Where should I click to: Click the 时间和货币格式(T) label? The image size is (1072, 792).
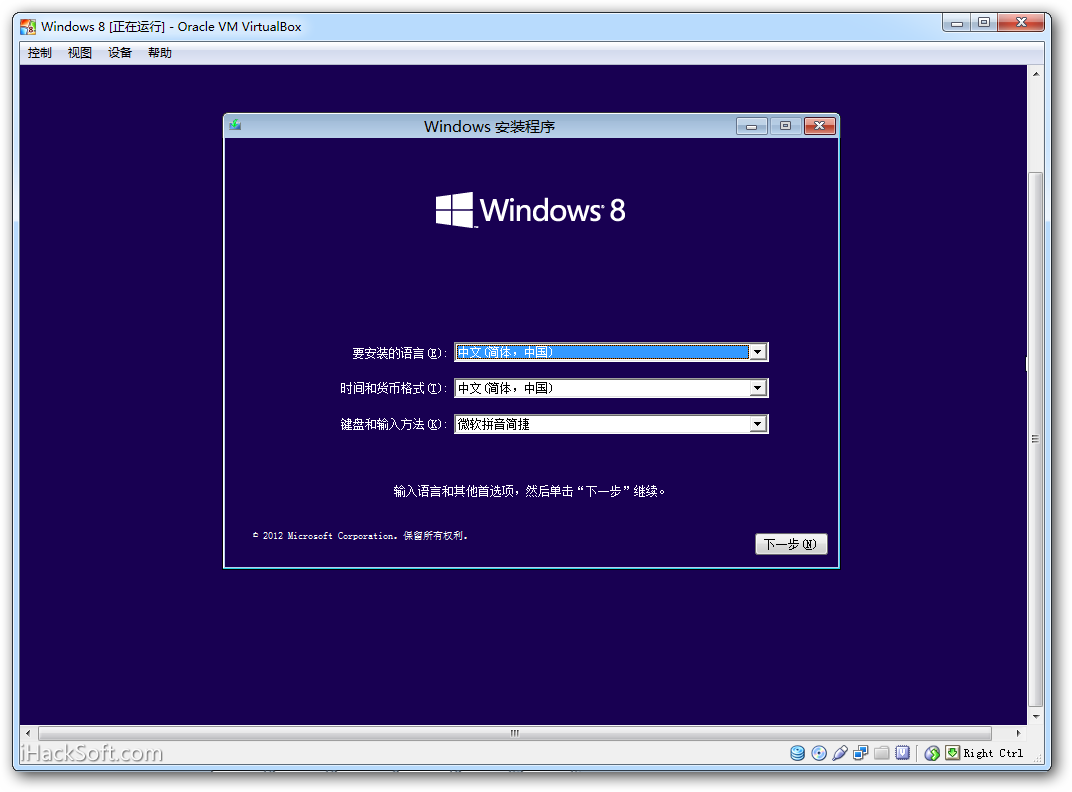point(393,388)
